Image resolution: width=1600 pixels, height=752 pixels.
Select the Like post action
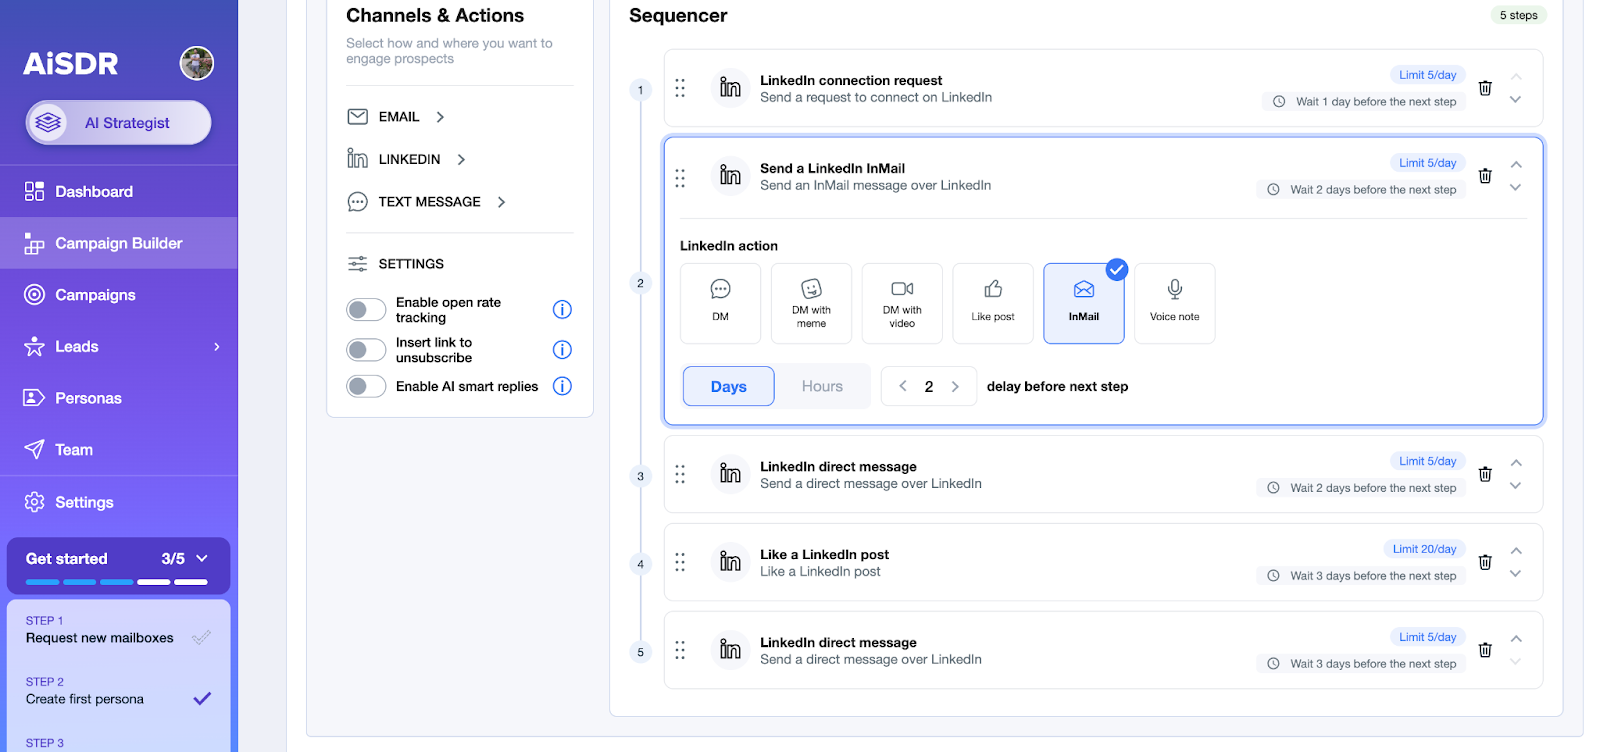pyautogui.click(x=993, y=303)
